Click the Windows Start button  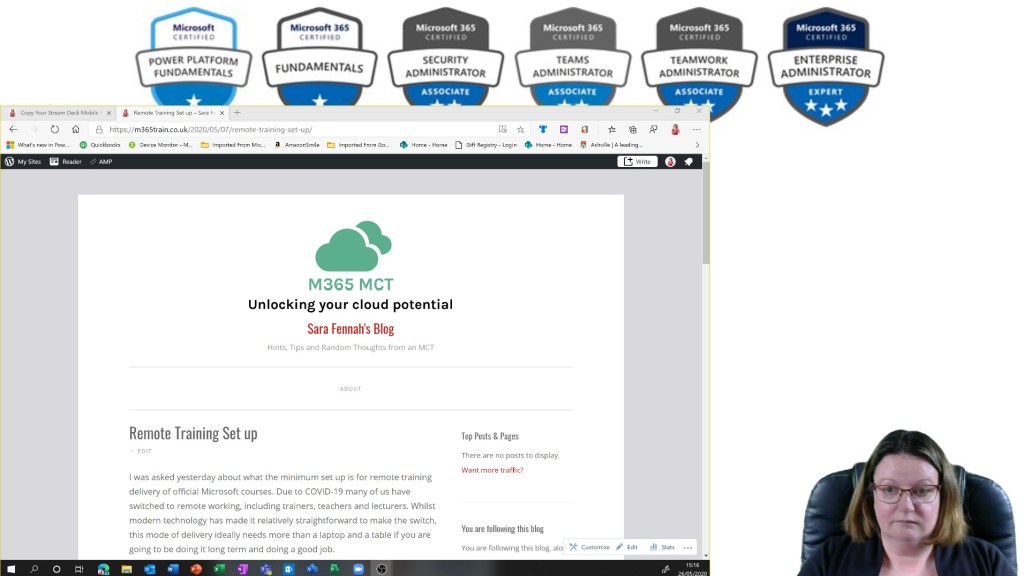[11, 569]
